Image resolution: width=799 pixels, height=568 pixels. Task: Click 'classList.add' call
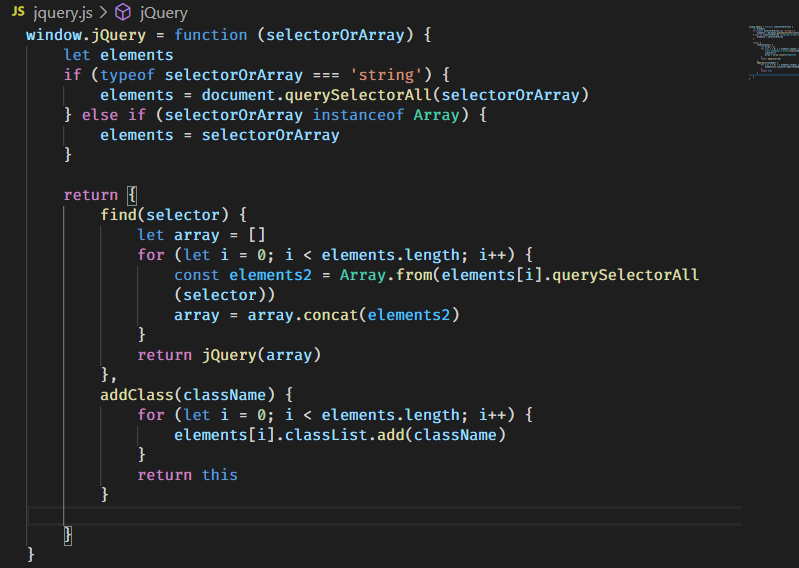tap(344, 435)
